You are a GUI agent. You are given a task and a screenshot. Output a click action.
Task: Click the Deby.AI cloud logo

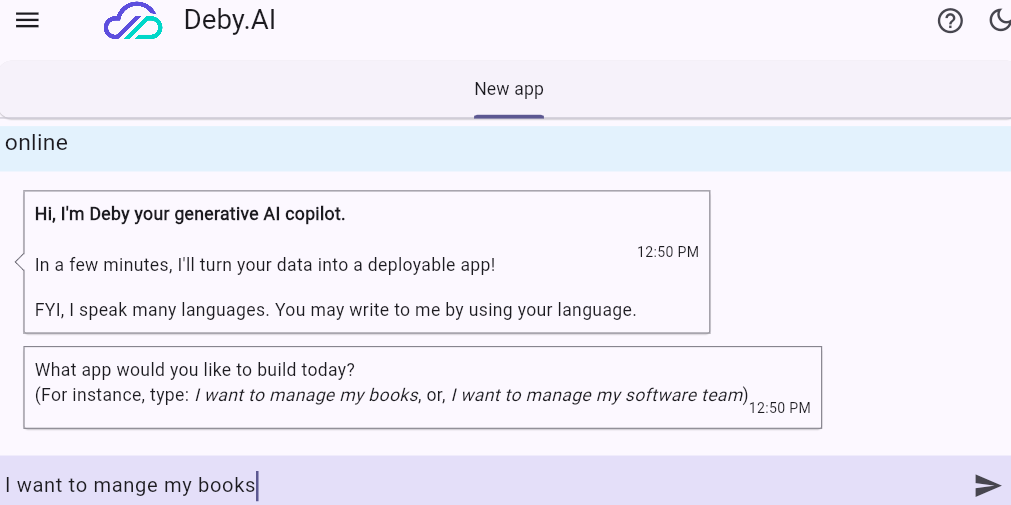pyautogui.click(x=133, y=21)
